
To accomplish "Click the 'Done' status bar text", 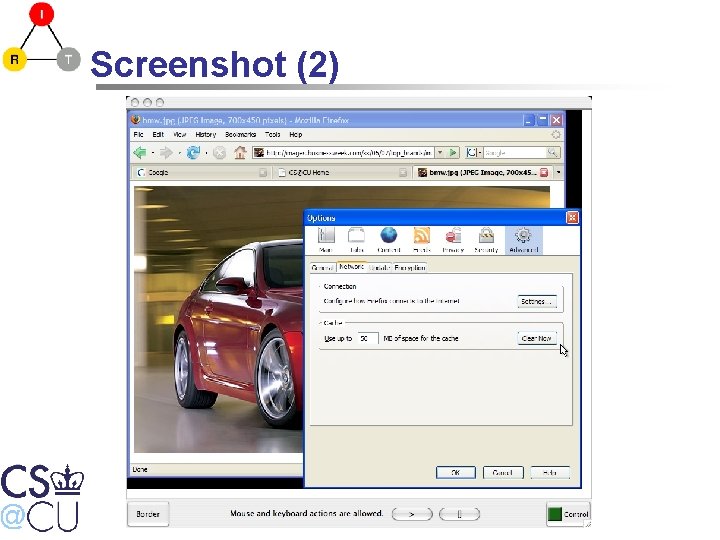I will coord(140,469).
